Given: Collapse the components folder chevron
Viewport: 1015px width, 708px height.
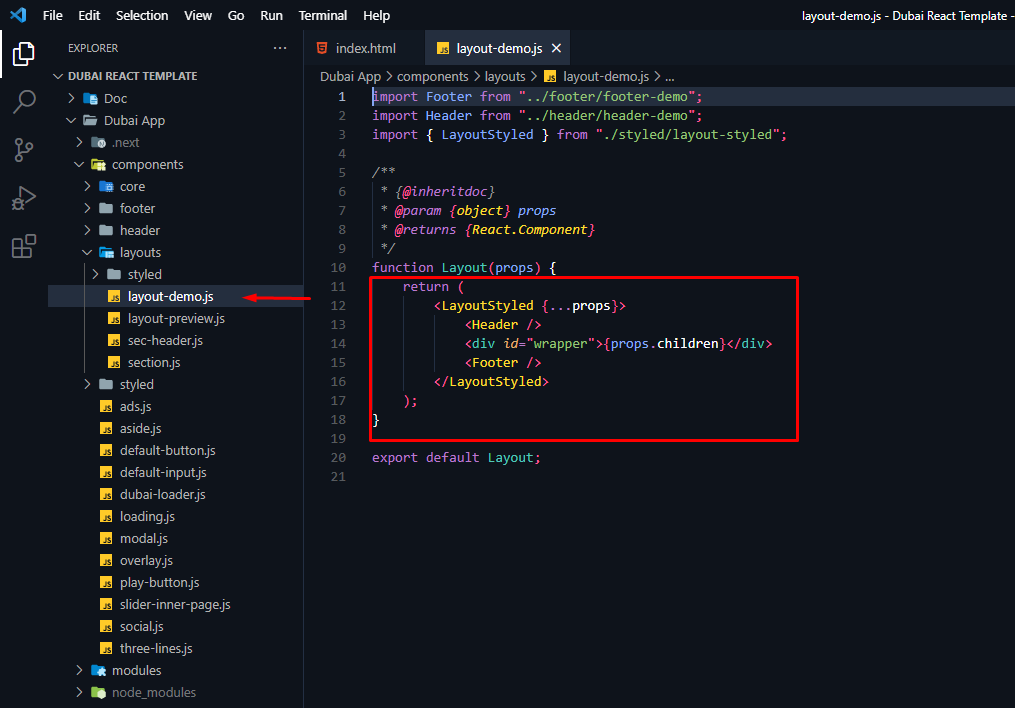Looking at the screenshot, I should (x=79, y=164).
